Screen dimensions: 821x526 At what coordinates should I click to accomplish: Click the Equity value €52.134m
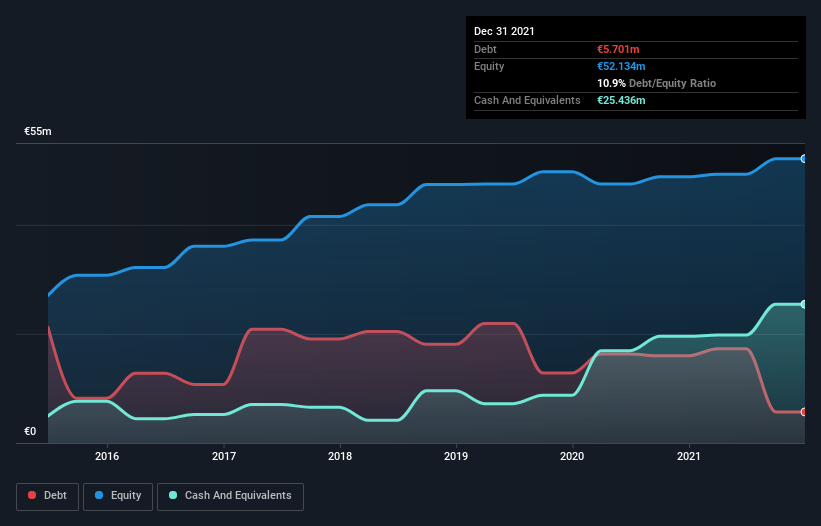[621, 66]
